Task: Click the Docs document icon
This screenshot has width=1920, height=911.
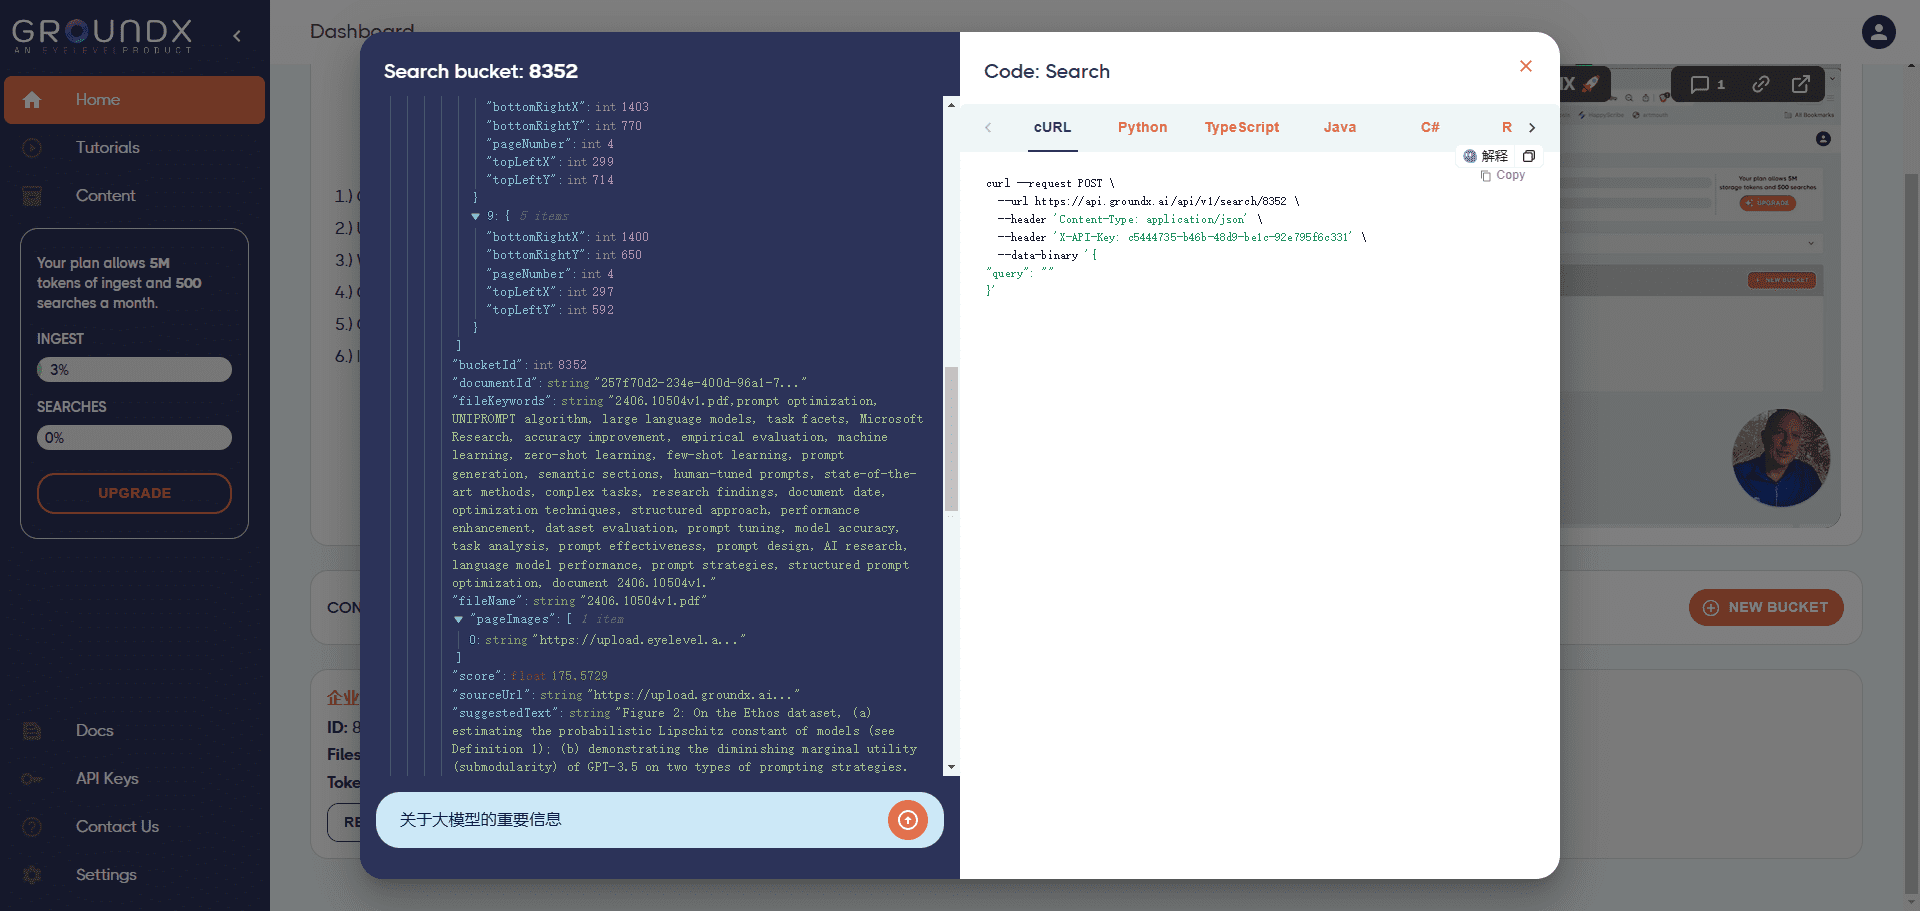Action: click(32, 731)
